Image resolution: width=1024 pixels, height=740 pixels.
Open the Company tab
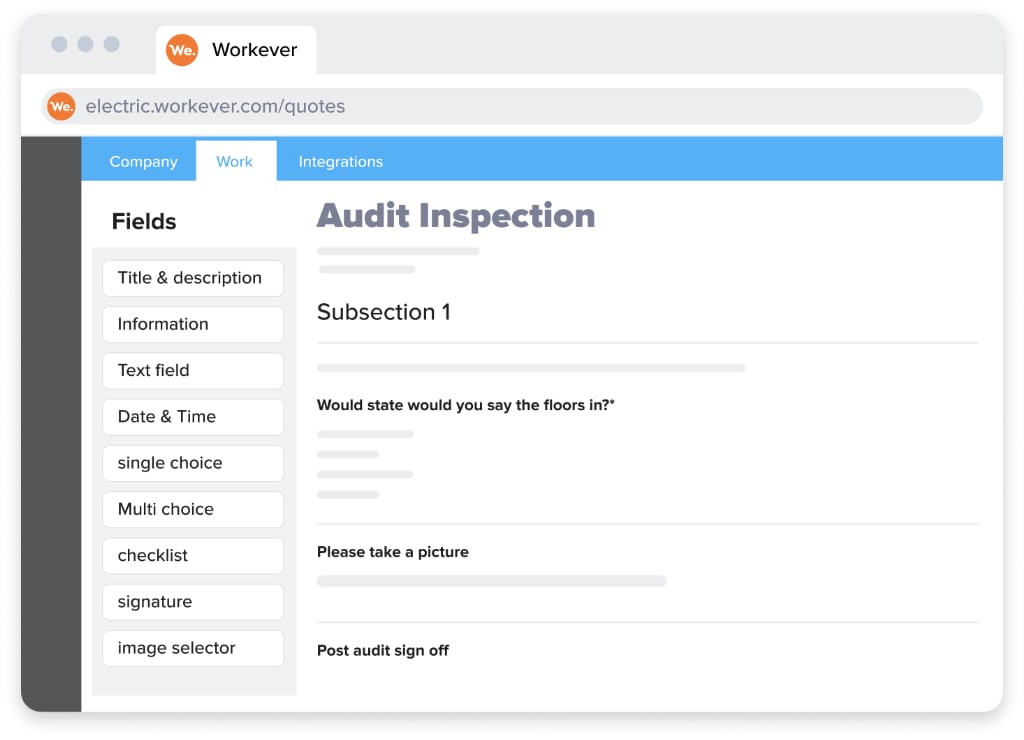pyautogui.click(x=143, y=161)
